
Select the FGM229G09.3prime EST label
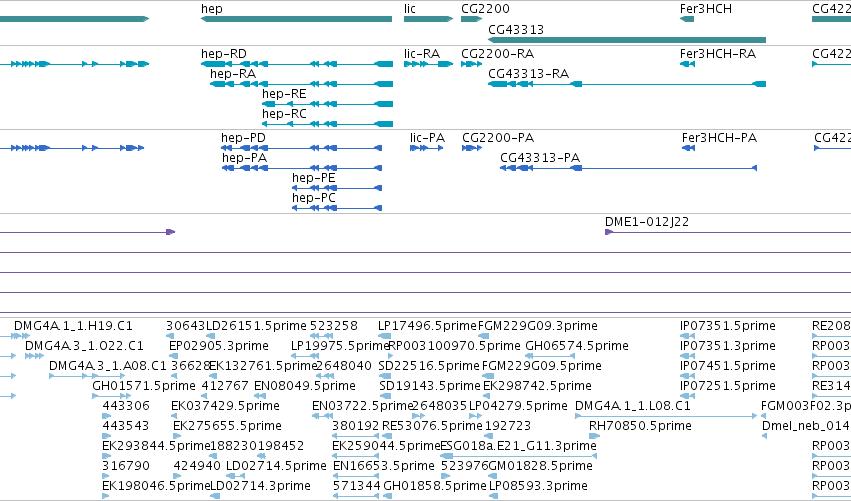(538, 326)
